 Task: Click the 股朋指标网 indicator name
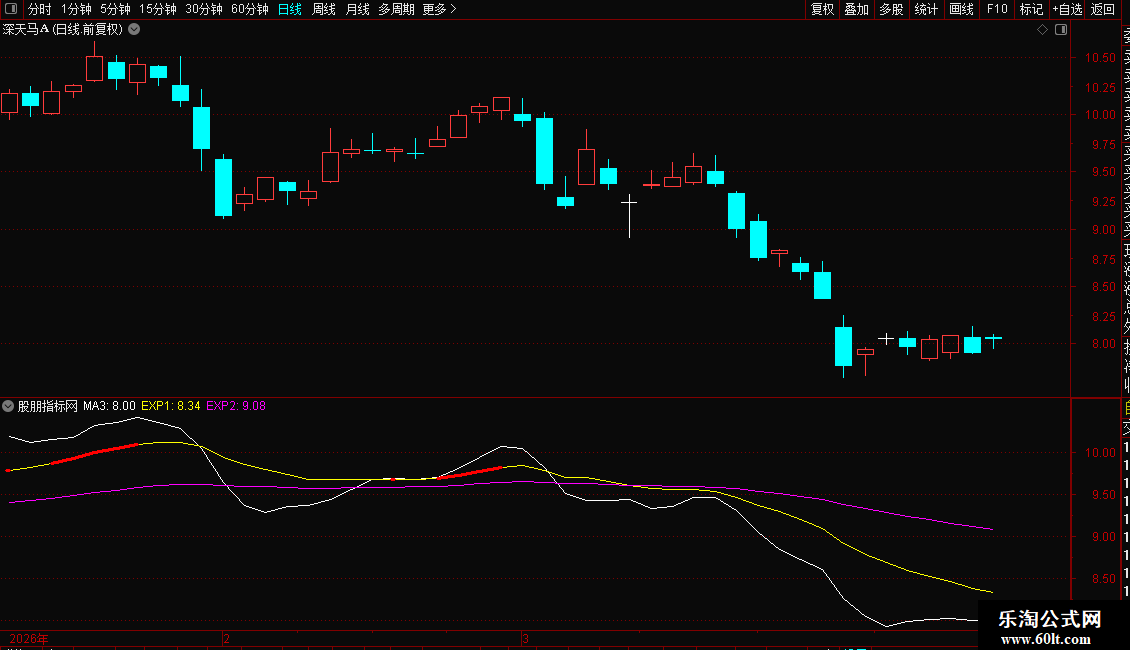tap(48, 406)
